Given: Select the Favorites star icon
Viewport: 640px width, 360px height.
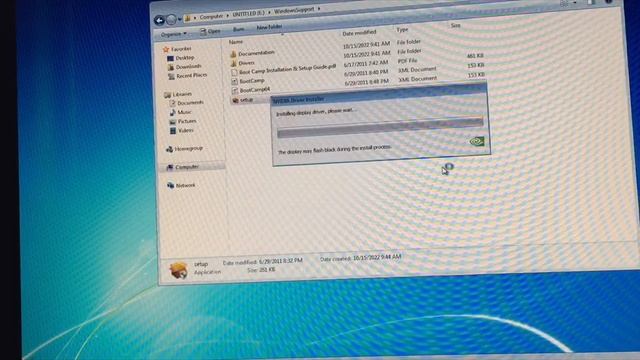Looking at the screenshot, I should tap(166, 49).
